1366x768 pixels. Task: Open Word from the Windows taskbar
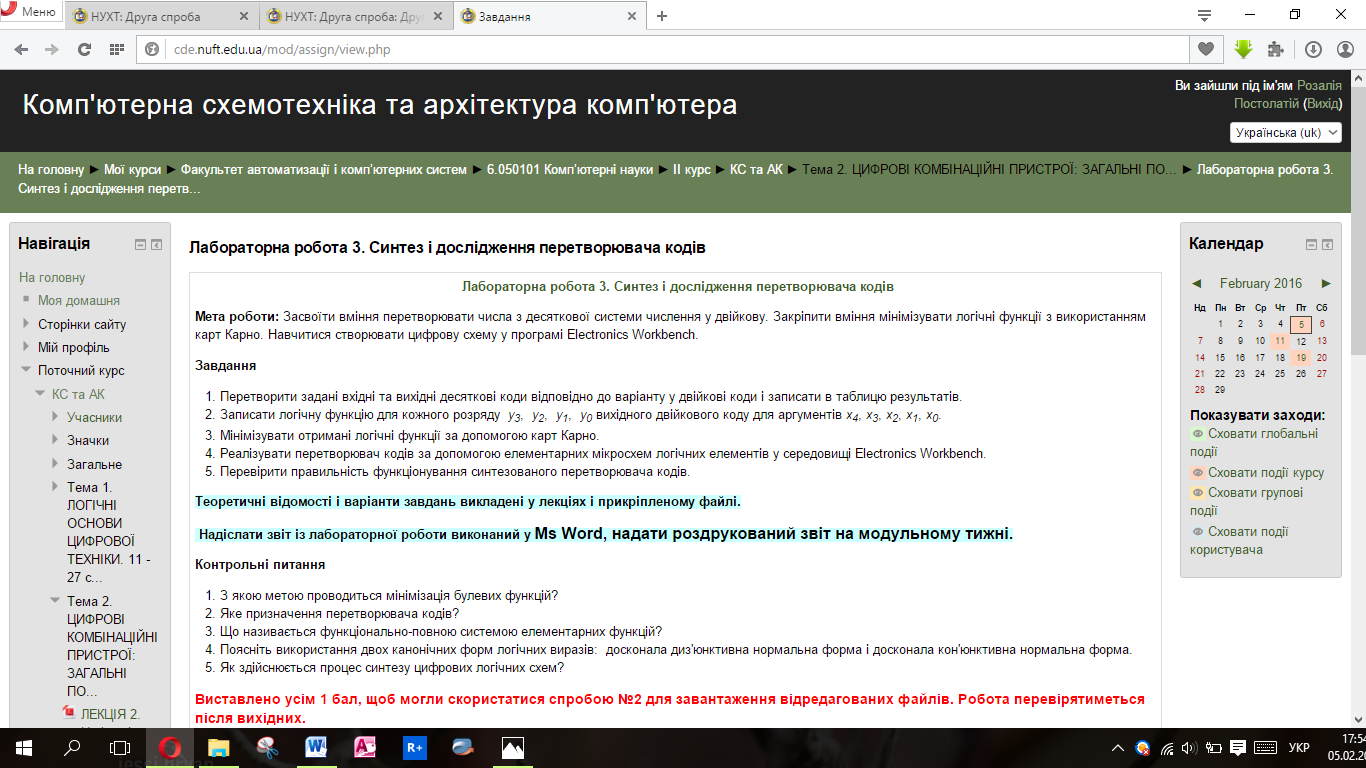(317, 747)
